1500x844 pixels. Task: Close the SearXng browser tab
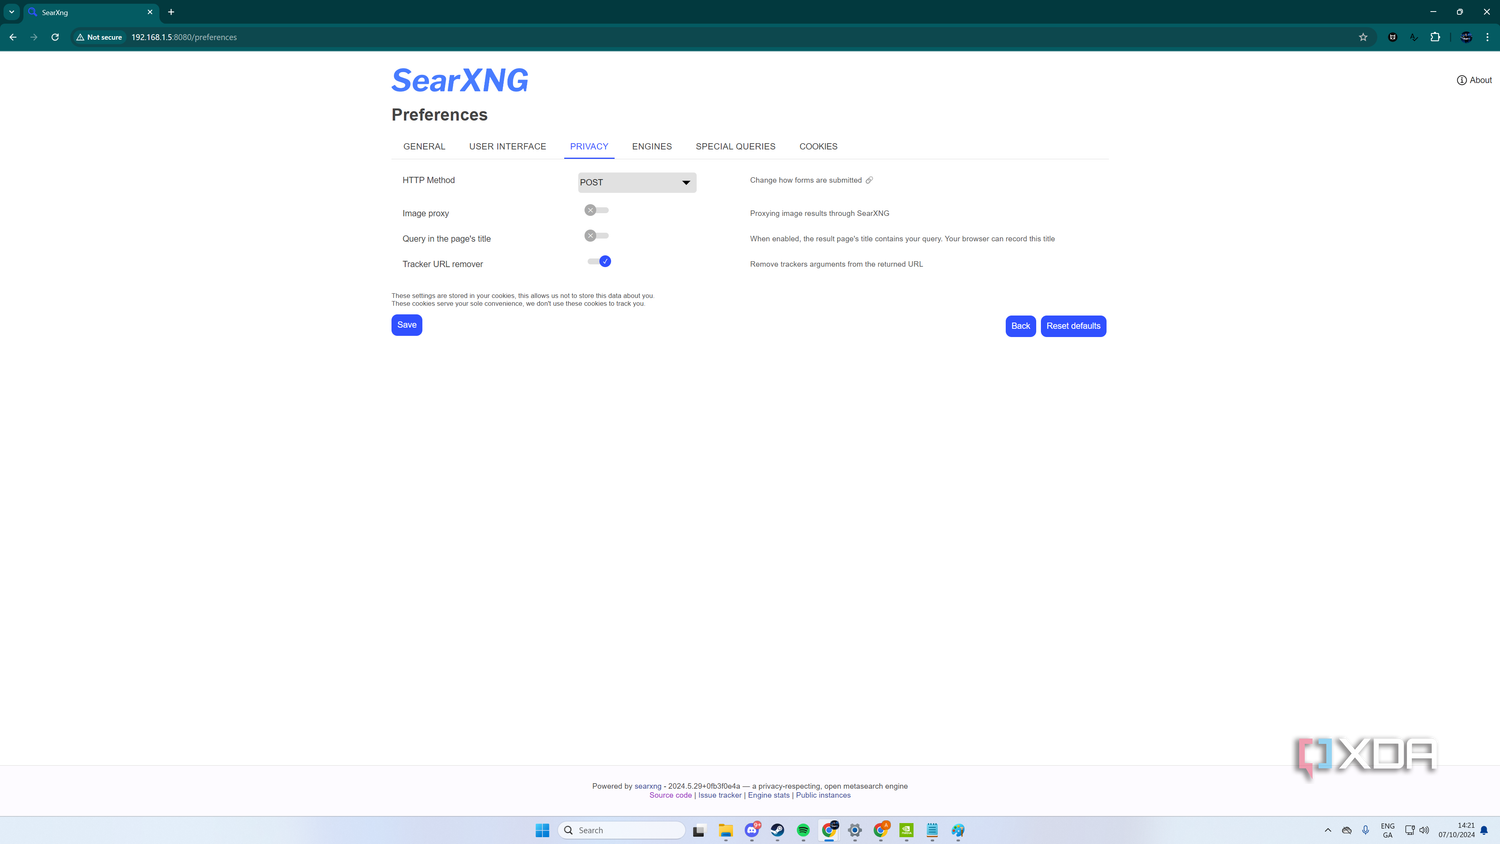point(150,12)
